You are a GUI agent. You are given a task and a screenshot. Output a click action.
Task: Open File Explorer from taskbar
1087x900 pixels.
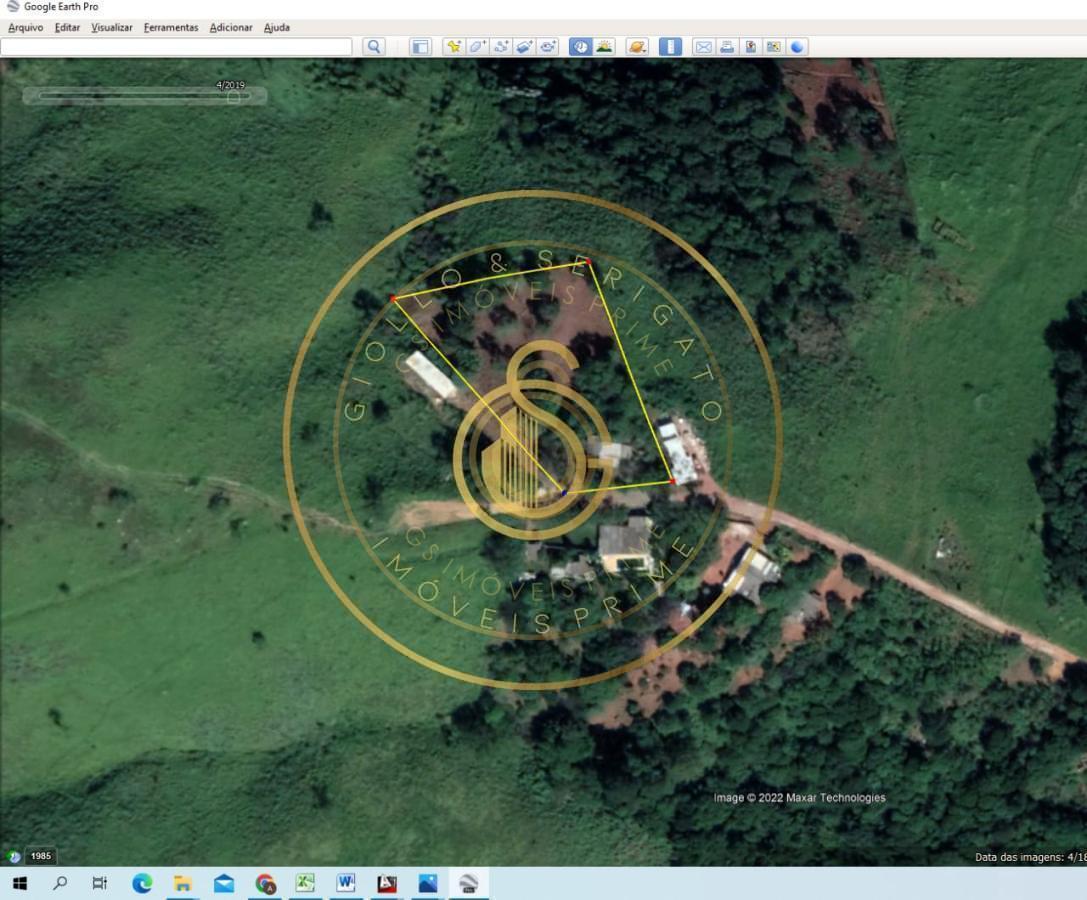182,883
